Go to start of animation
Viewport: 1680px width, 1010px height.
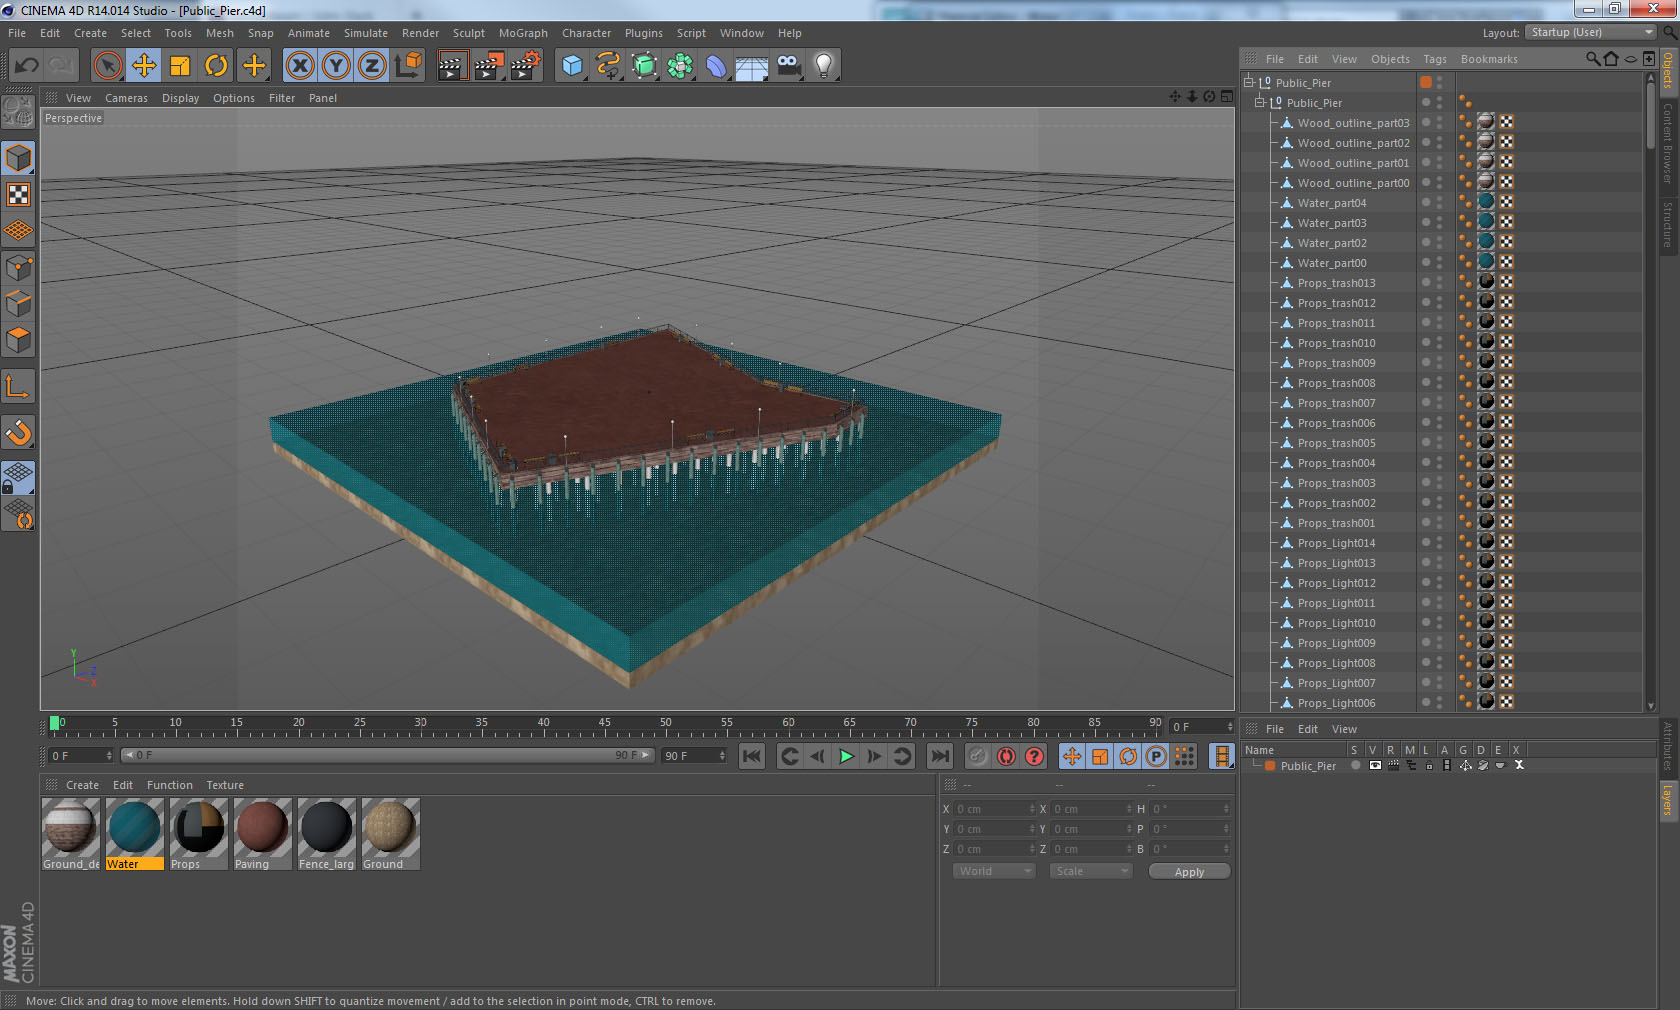click(x=752, y=756)
